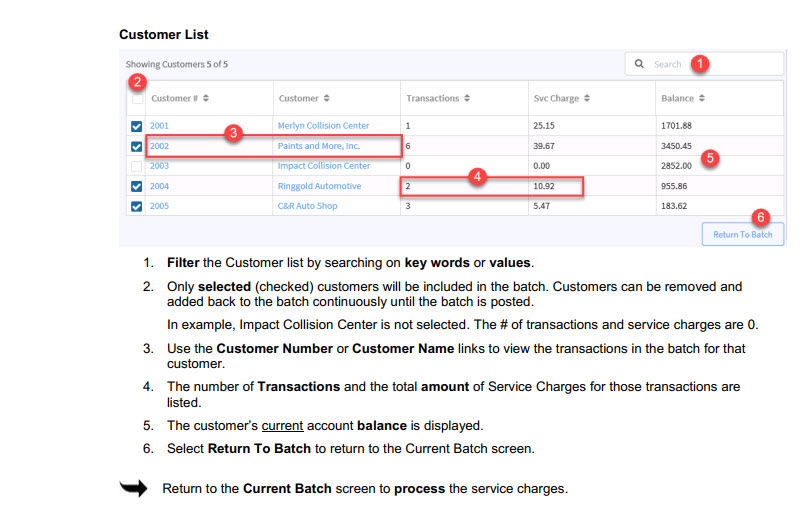Uncheck customer 2001 checkbox
Viewport: 803px width, 509px height.
coord(137,126)
